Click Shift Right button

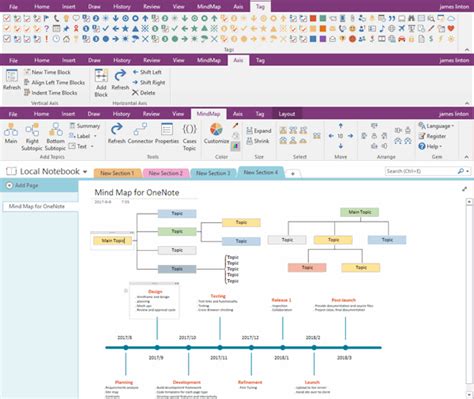[149, 82]
